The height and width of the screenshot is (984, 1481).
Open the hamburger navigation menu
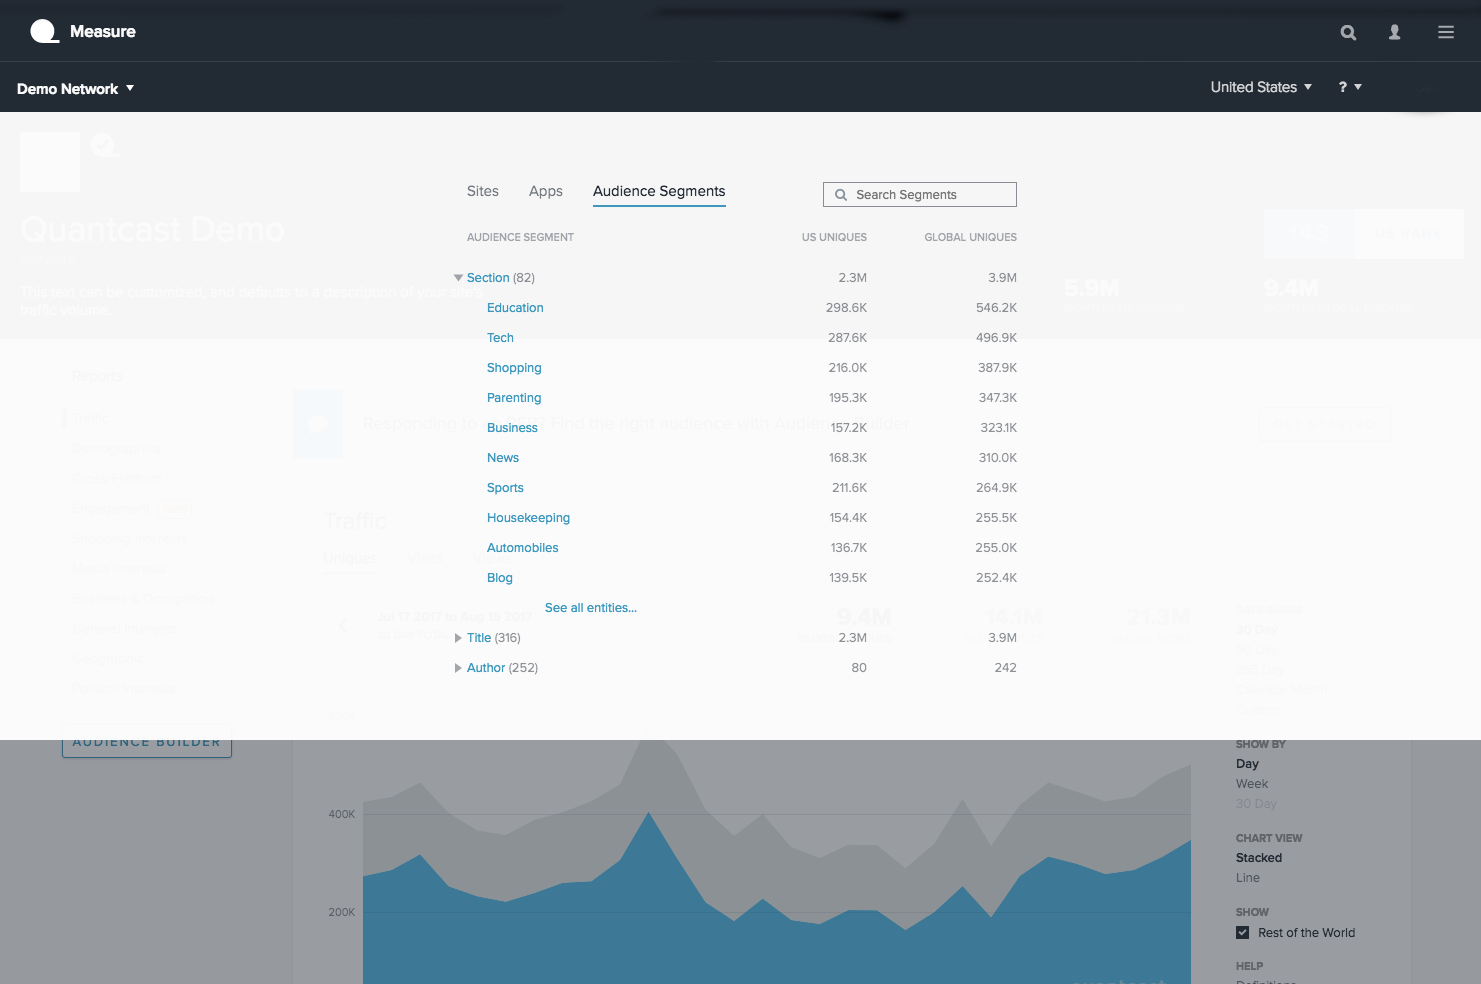tap(1446, 32)
